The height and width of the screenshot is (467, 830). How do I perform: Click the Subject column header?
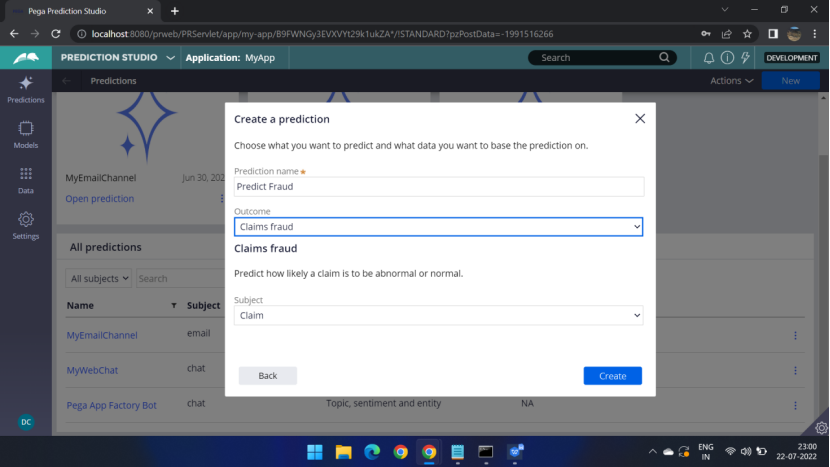(203, 306)
